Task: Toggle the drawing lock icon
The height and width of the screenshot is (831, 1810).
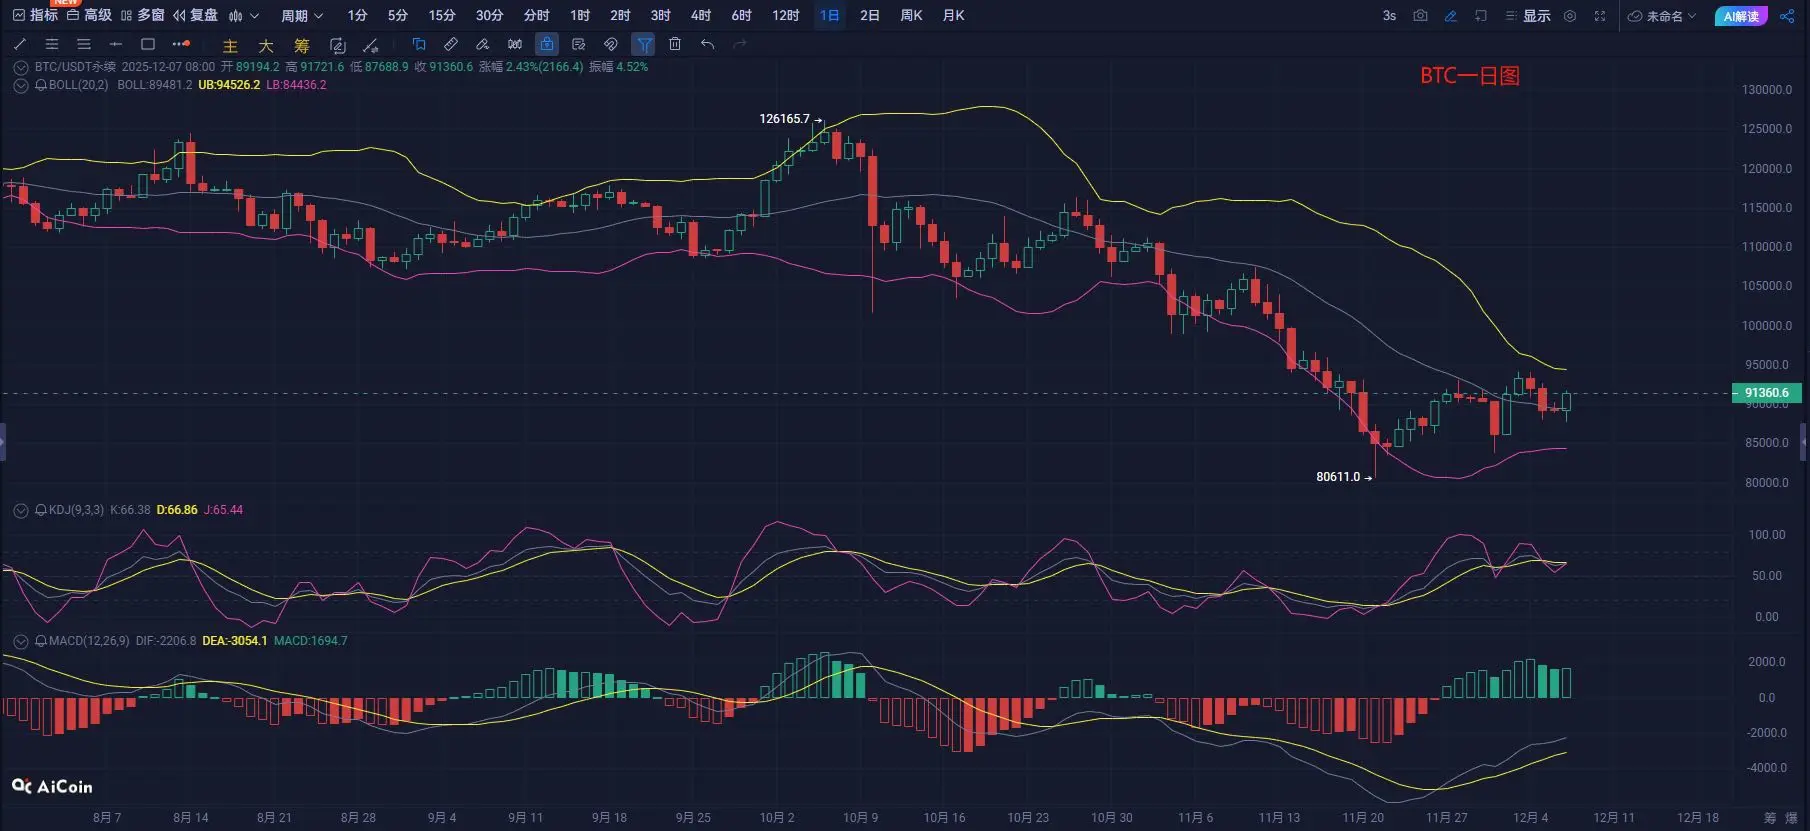Action: pos(547,44)
